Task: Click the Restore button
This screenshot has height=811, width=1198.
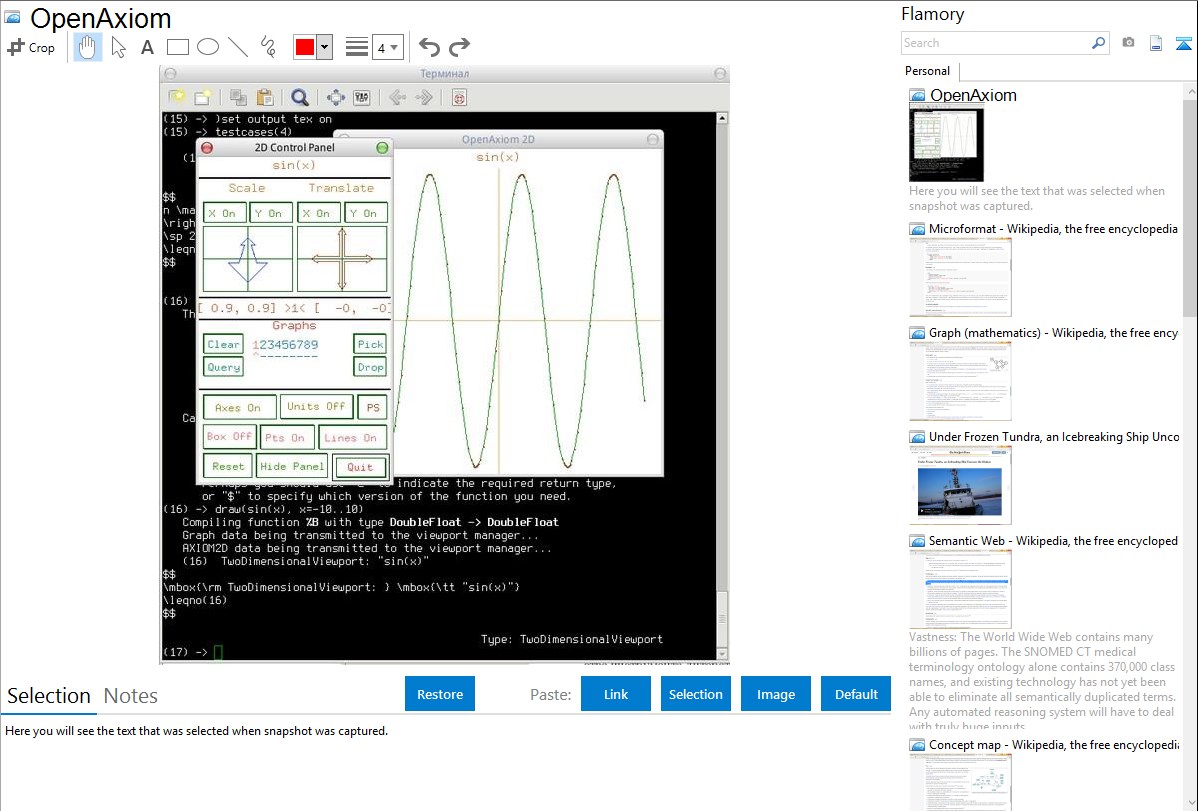Action: click(x=440, y=694)
